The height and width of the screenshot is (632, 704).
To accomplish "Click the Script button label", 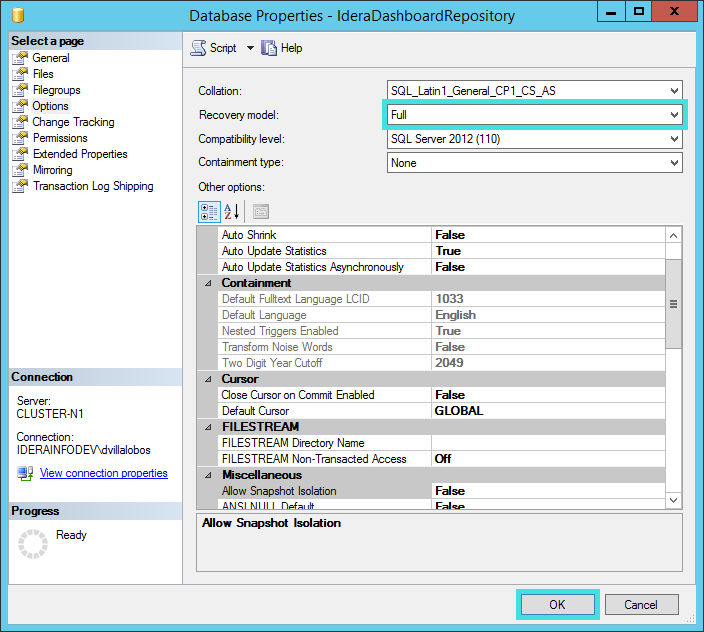I will tap(223, 48).
